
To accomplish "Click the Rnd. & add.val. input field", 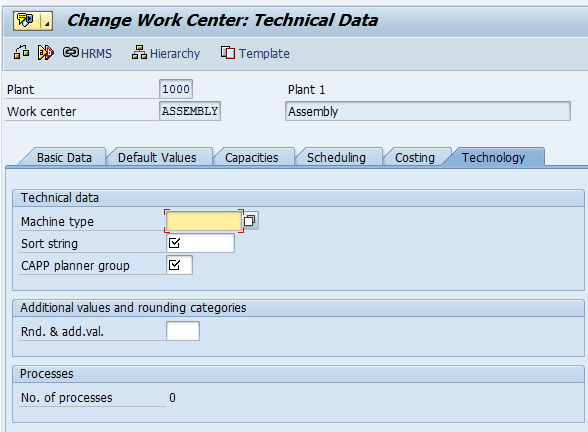I will [x=183, y=331].
